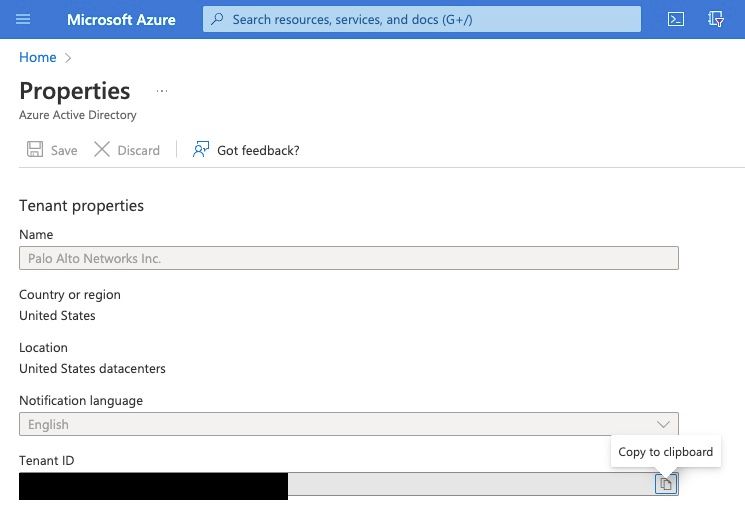Screen dimensions: 745x513
Task: Open more options ellipsis beside Properties
Action: 162,91
